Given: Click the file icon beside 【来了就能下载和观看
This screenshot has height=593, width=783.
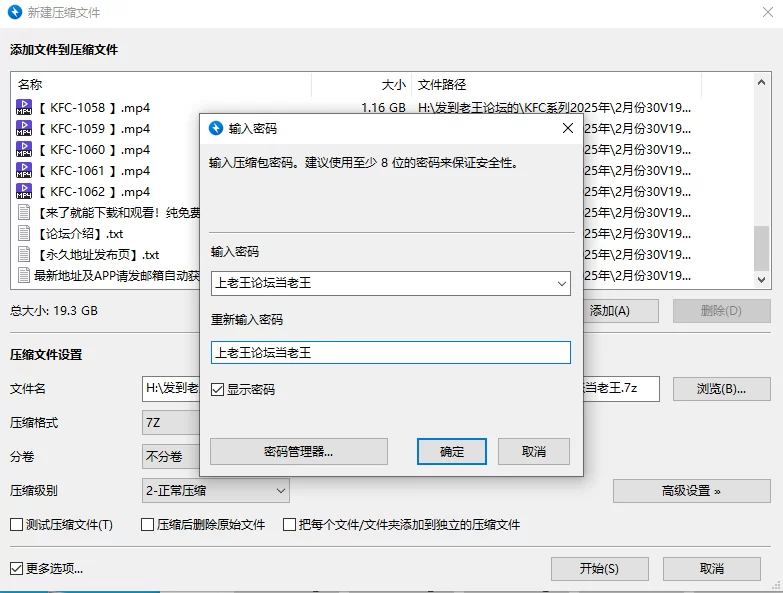Looking at the screenshot, I should point(24,212).
